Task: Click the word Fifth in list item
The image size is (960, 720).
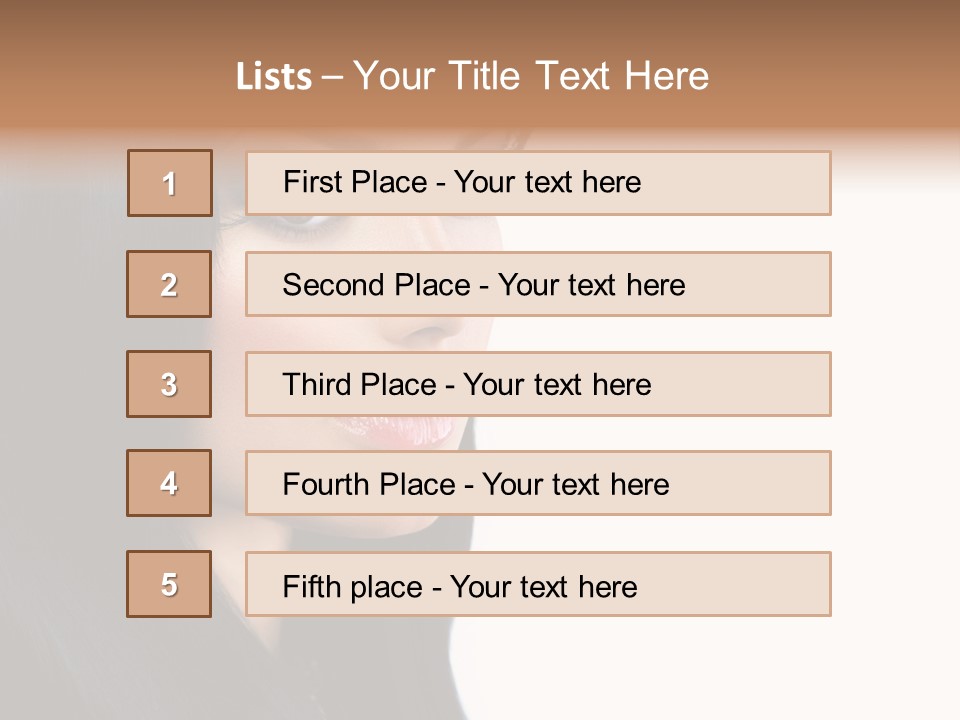Action: pos(311,586)
